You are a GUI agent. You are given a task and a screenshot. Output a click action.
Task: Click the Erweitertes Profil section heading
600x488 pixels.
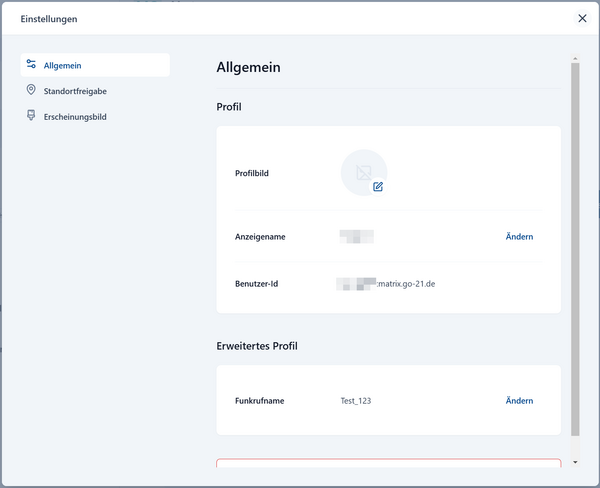click(257, 346)
